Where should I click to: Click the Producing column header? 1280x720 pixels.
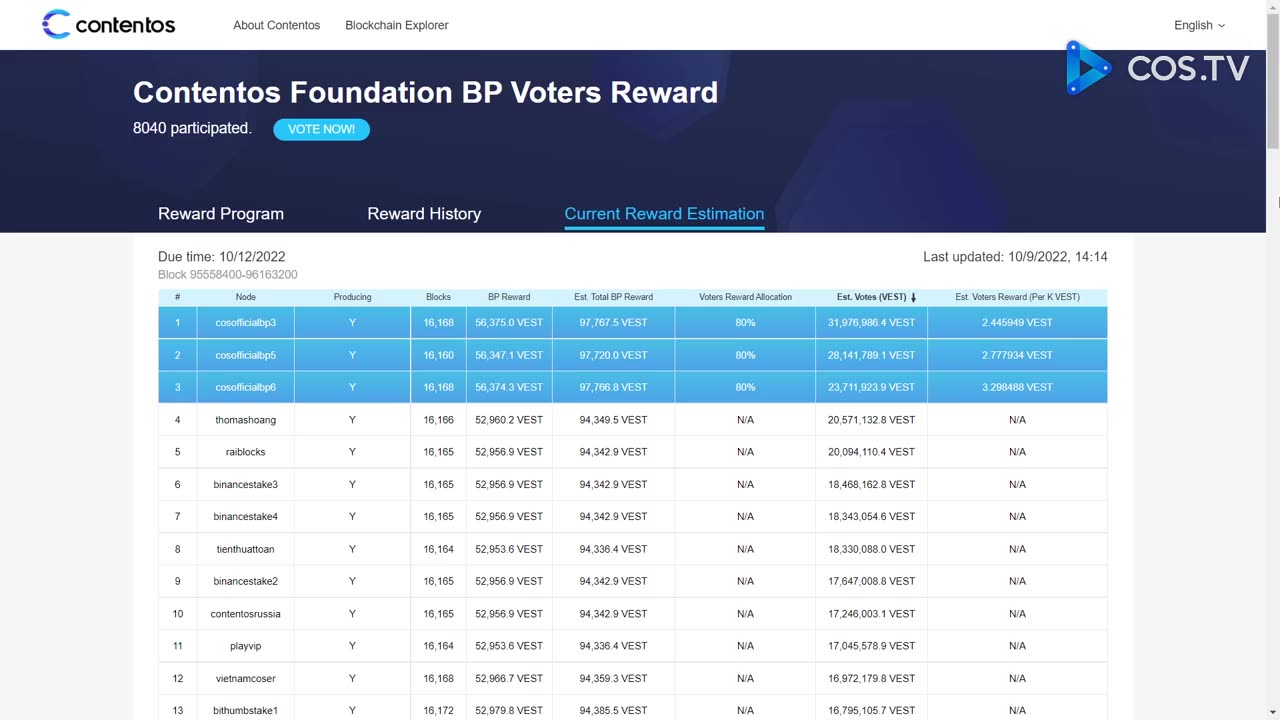pos(352,297)
